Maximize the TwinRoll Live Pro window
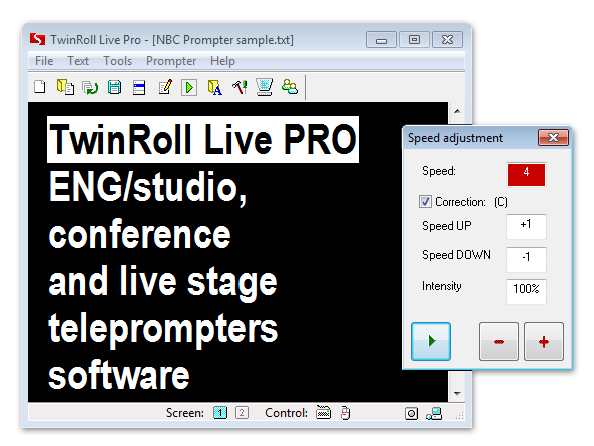Viewport: 594px width, 446px height. 414,40
